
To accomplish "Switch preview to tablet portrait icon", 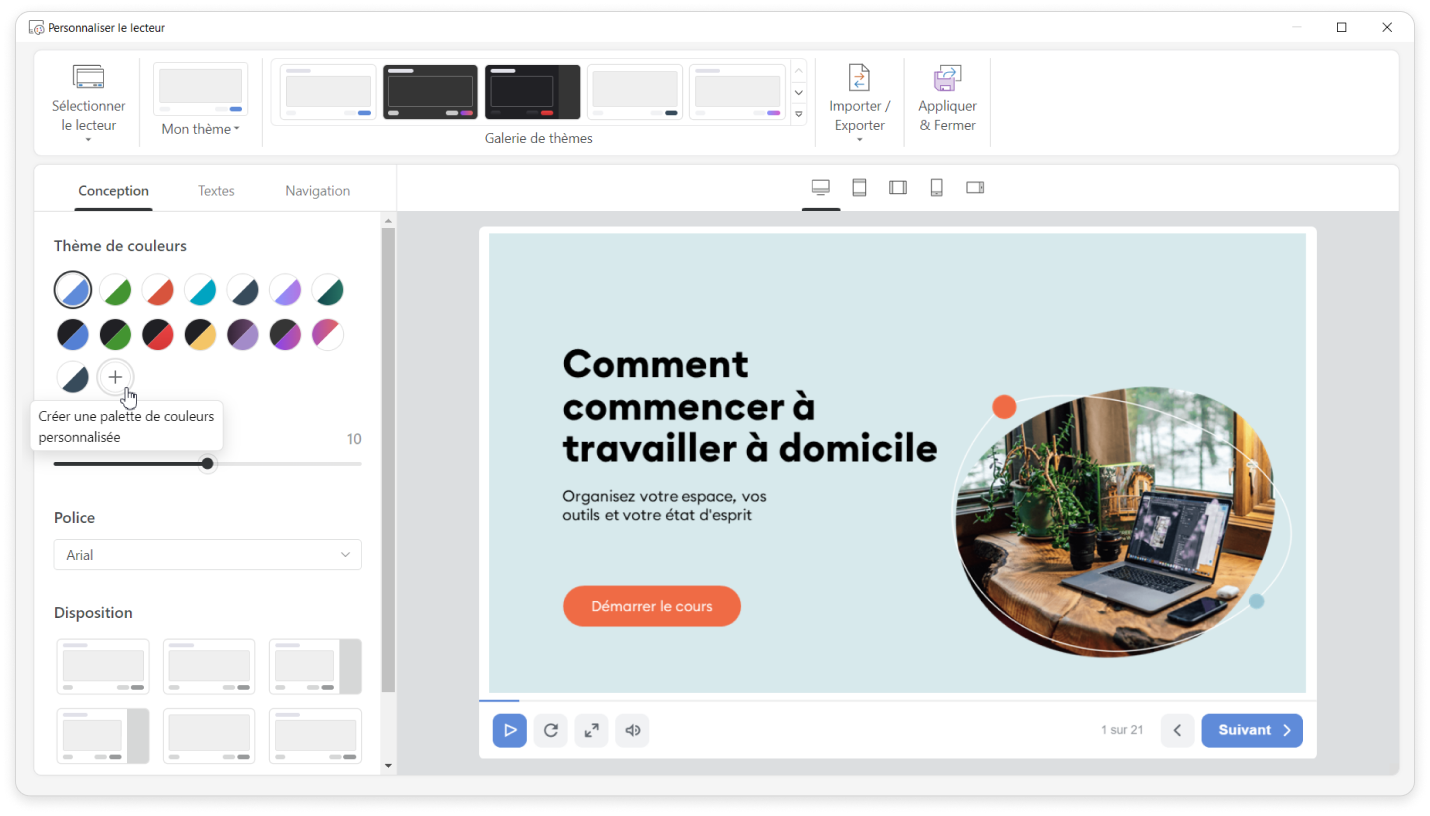I will (x=859, y=188).
